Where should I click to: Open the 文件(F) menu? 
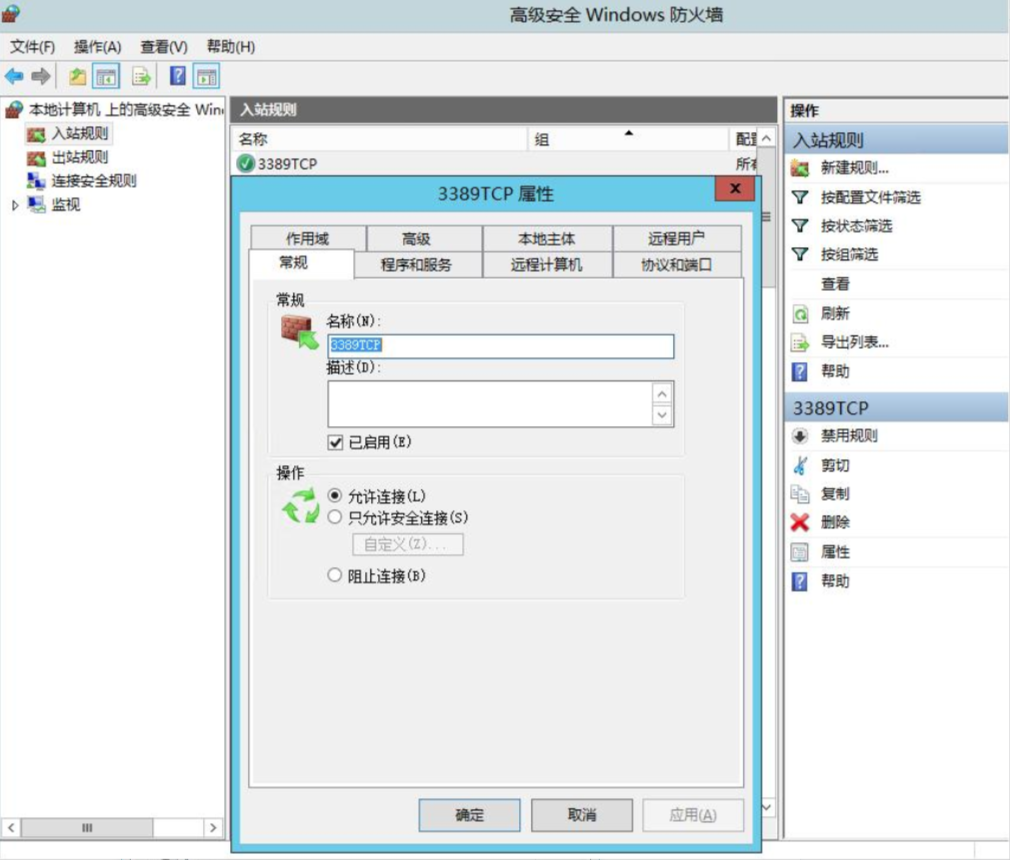click(x=32, y=47)
